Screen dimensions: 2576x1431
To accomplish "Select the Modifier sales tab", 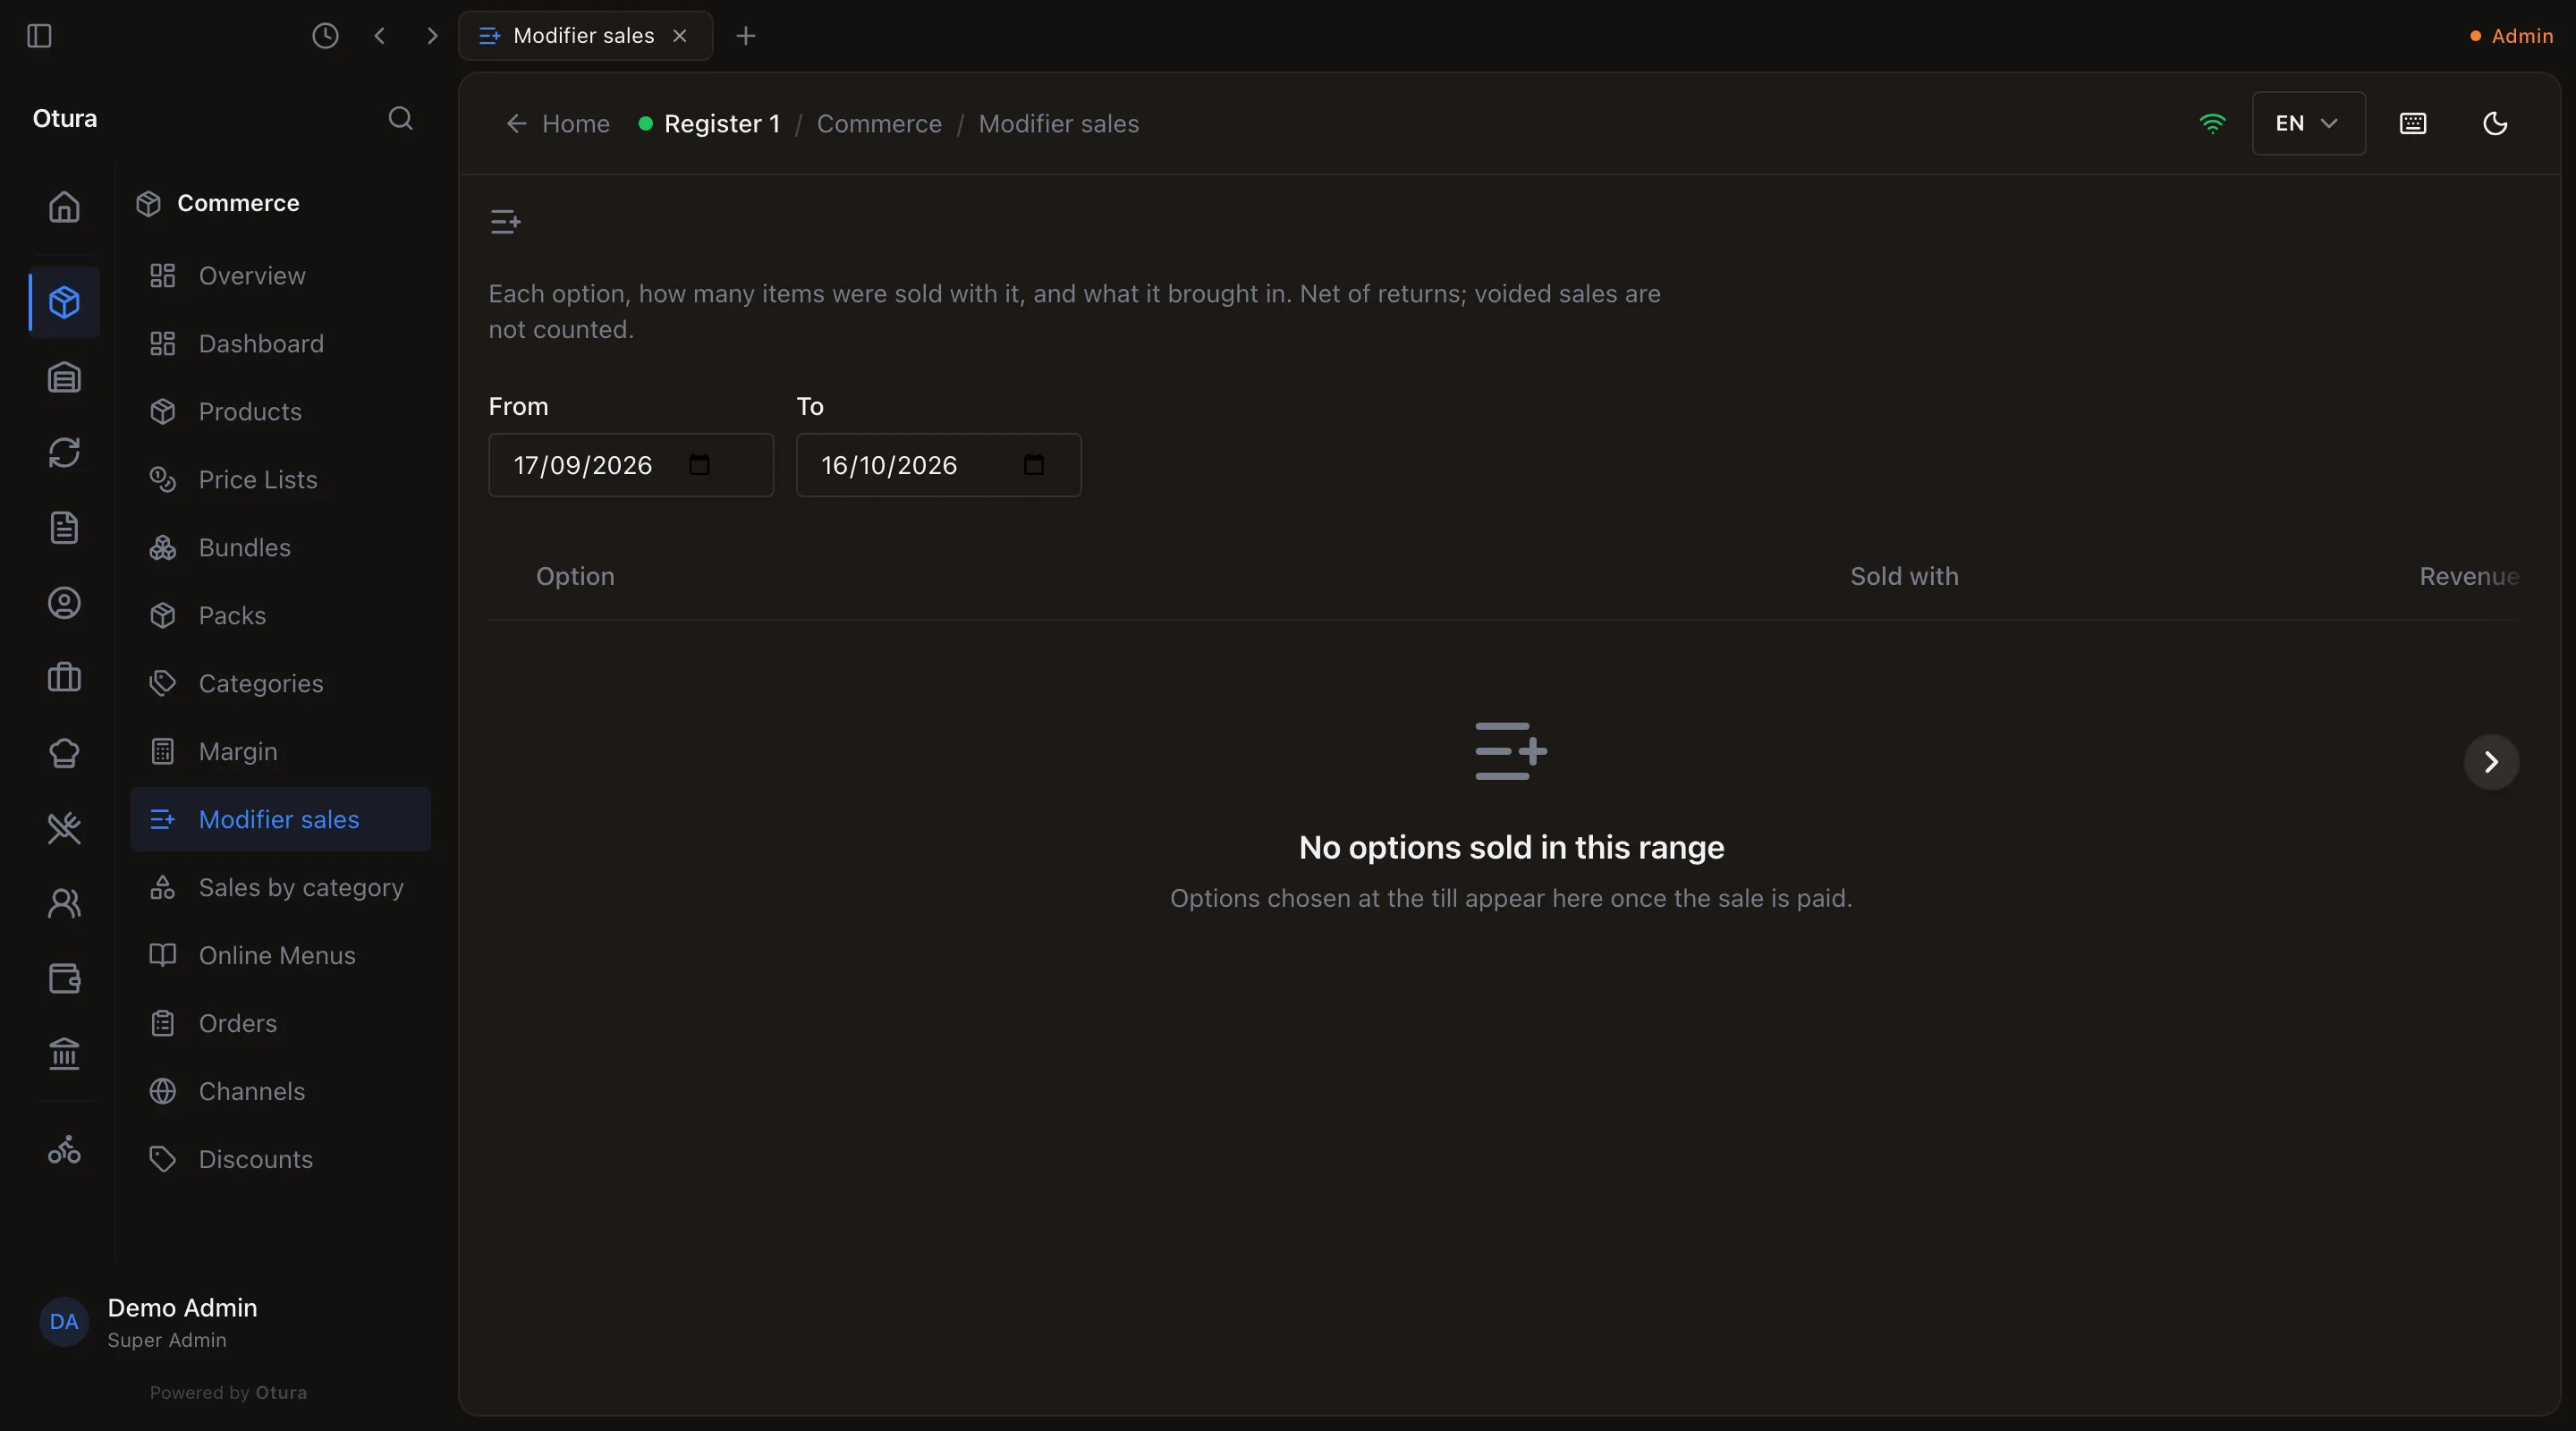I will pos(584,36).
